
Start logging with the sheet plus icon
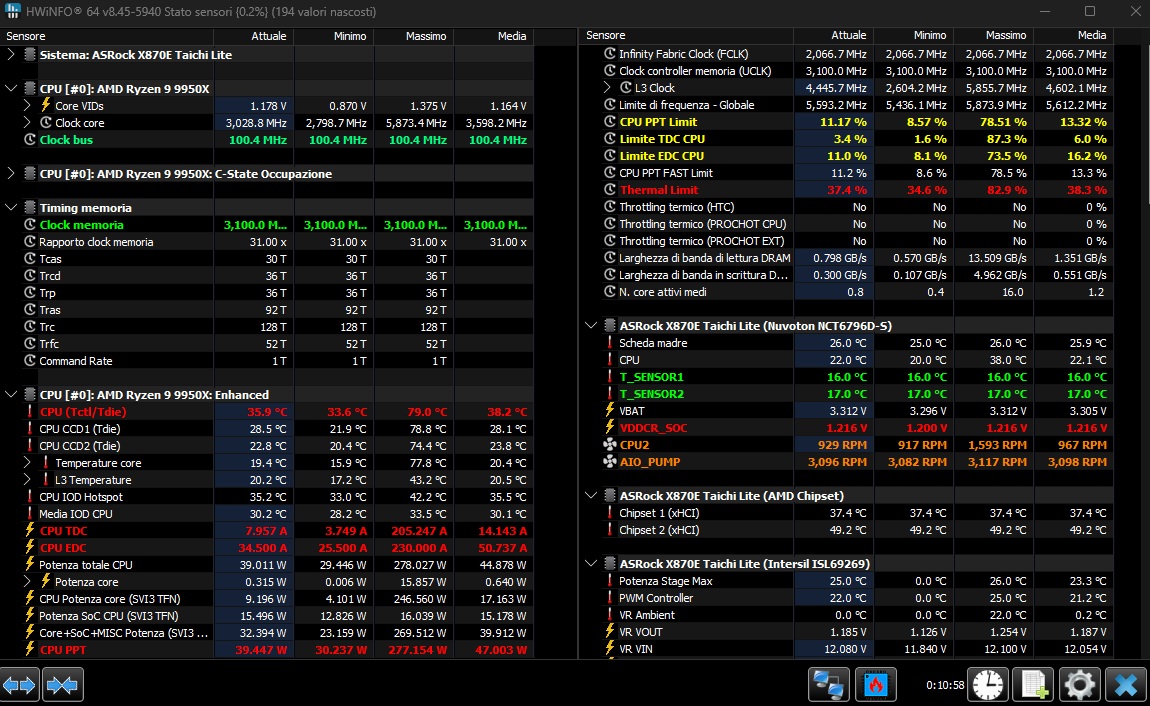point(1034,685)
